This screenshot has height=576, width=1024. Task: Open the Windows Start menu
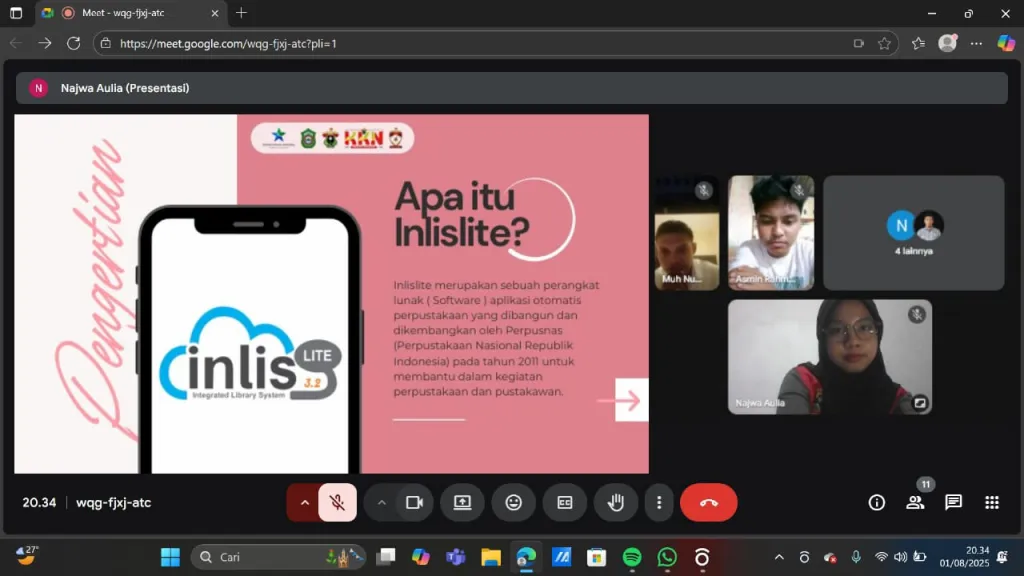pos(170,557)
